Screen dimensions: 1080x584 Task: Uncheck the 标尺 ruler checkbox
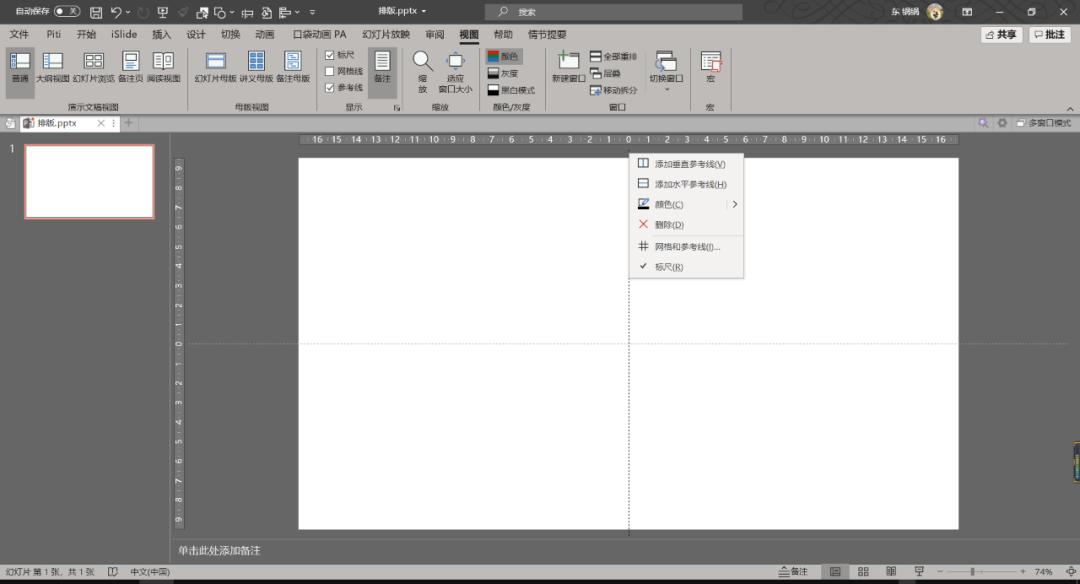click(x=330, y=55)
